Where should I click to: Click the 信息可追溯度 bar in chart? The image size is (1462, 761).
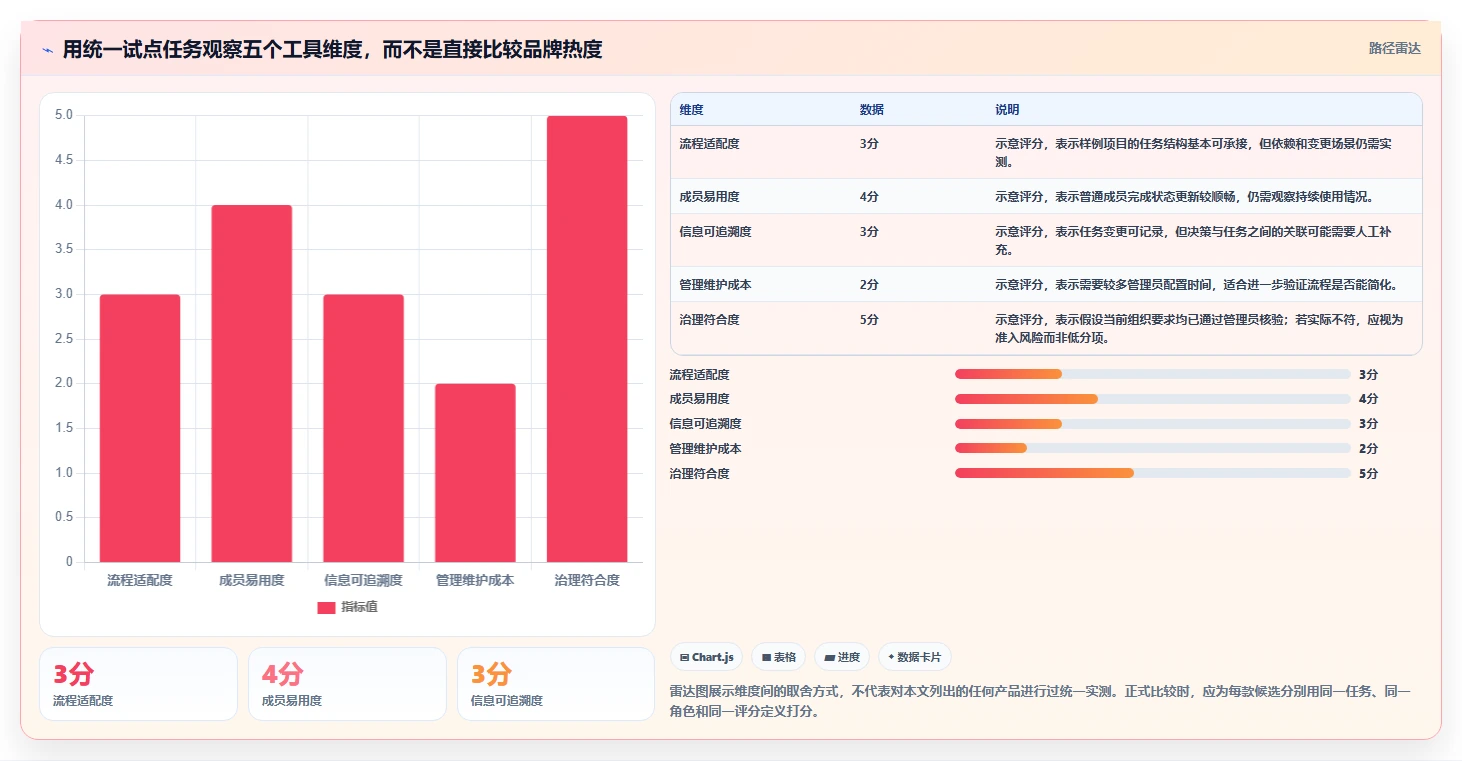(x=363, y=428)
